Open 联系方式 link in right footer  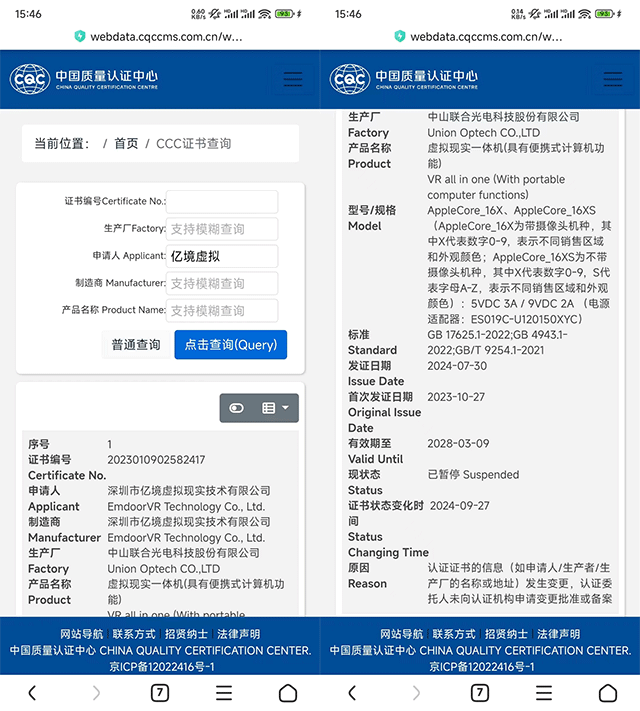[x=454, y=634]
